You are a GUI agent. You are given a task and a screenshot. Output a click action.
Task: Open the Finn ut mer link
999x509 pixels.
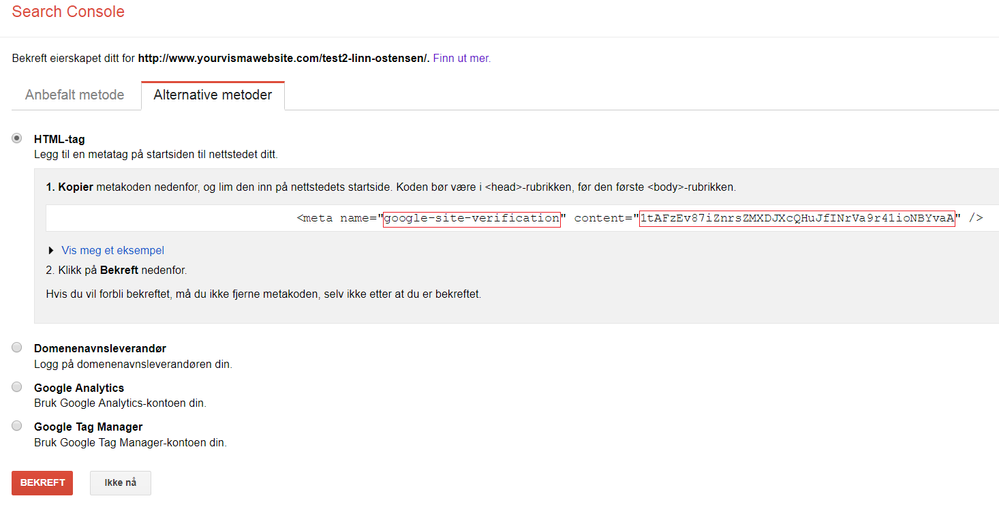pyautogui.click(x=462, y=58)
